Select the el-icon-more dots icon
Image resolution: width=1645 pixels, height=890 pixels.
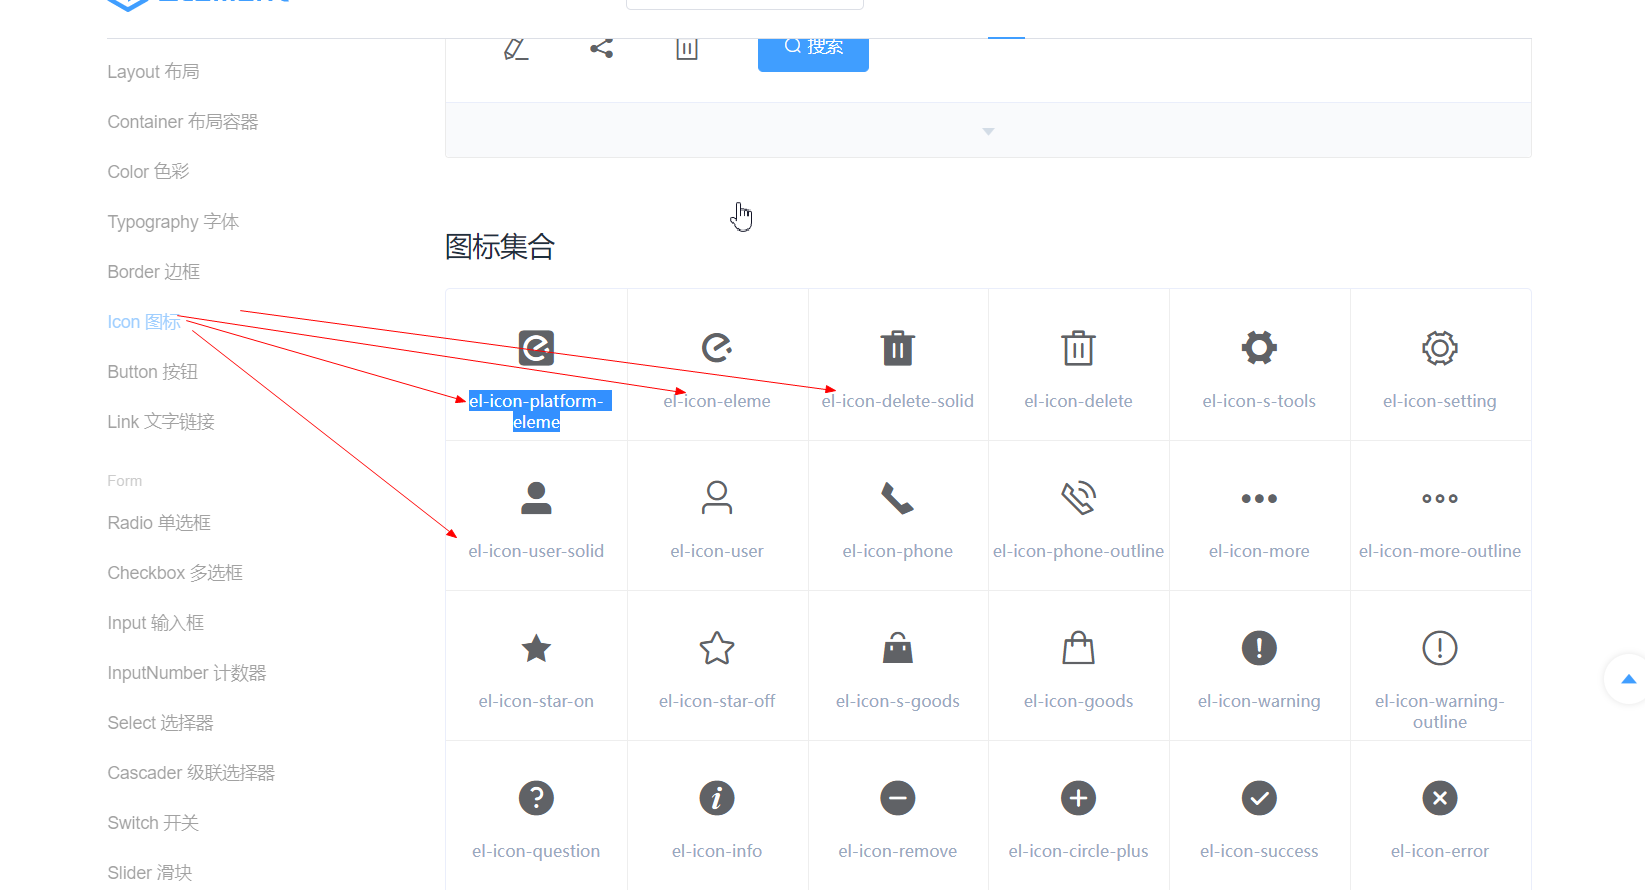(x=1259, y=498)
